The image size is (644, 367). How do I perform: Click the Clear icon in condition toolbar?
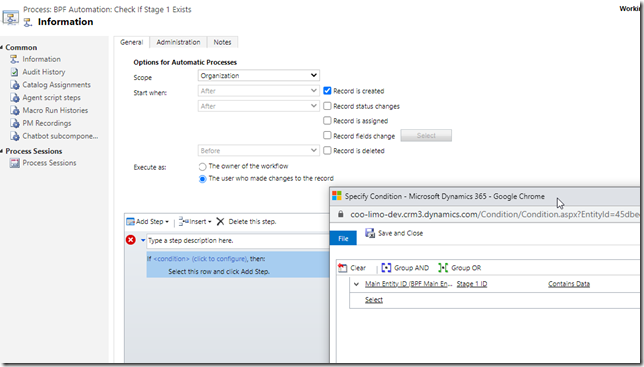(x=343, y=268)
